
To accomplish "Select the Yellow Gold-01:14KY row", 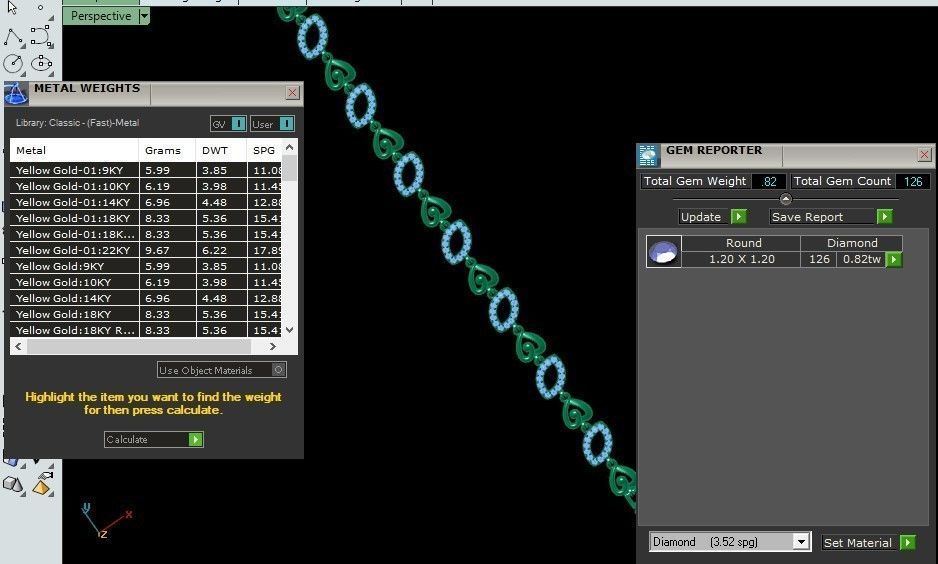I will (145, 202).
